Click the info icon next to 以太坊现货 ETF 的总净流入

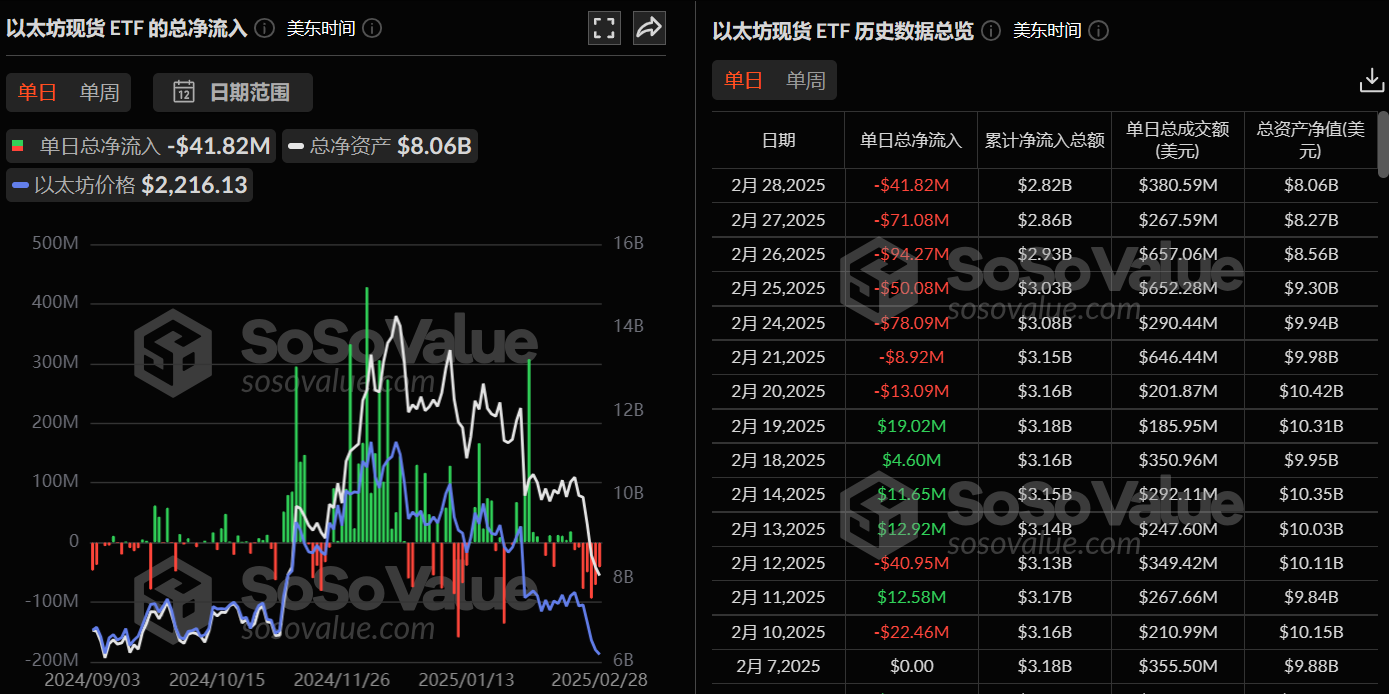point(263,28)
